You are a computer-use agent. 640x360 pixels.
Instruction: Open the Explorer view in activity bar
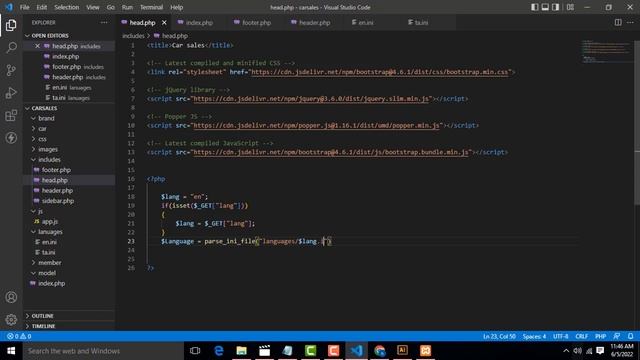pos(11,25)
